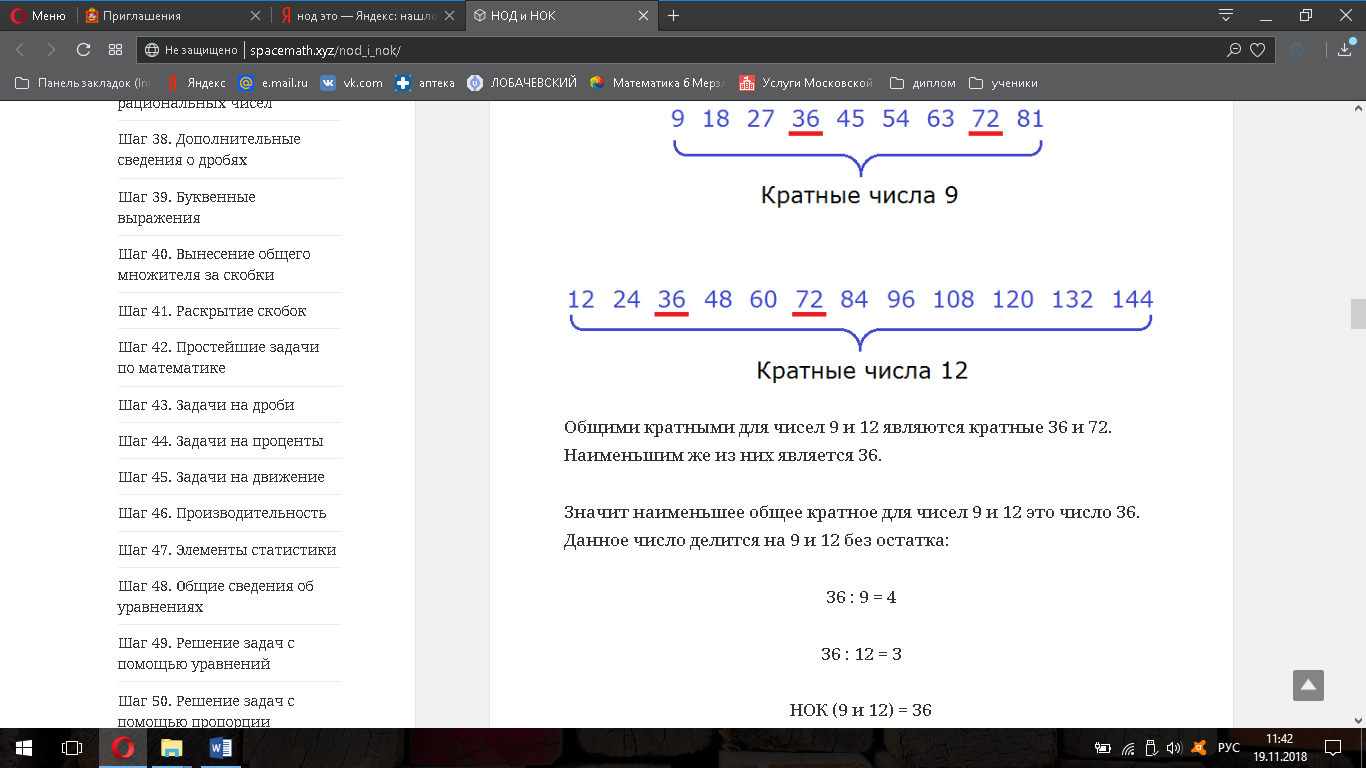Open the Action Center notifications icon
This screenshot has height=768, width=1366.
click(1332, 747)
